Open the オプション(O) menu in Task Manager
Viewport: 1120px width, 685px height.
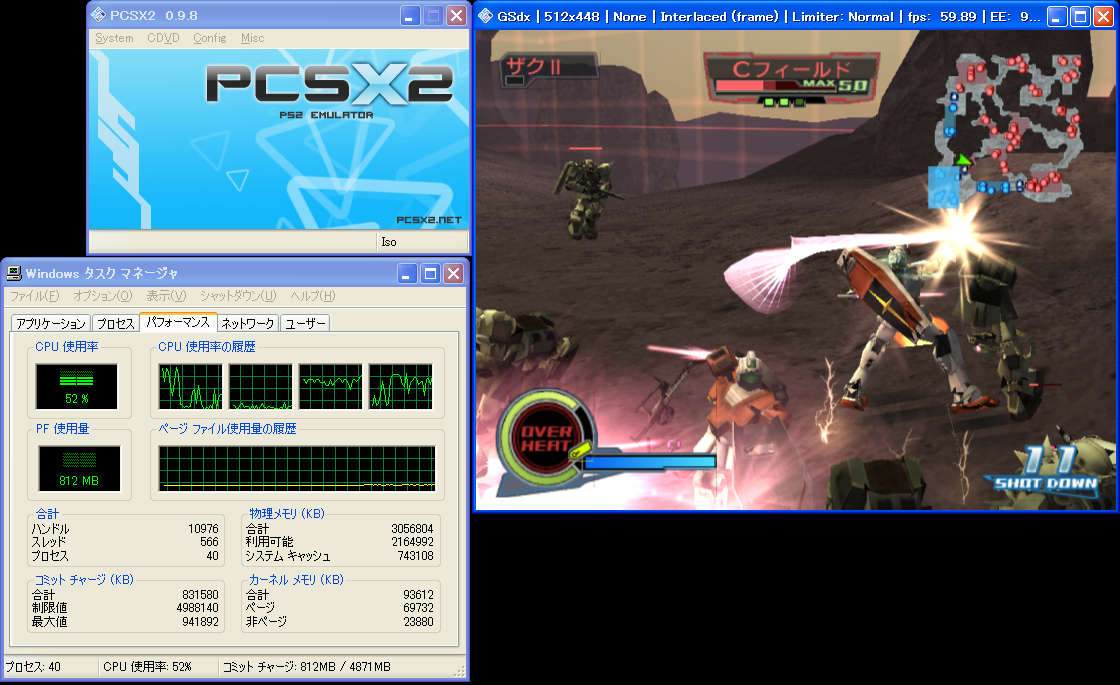pos(102,296)
